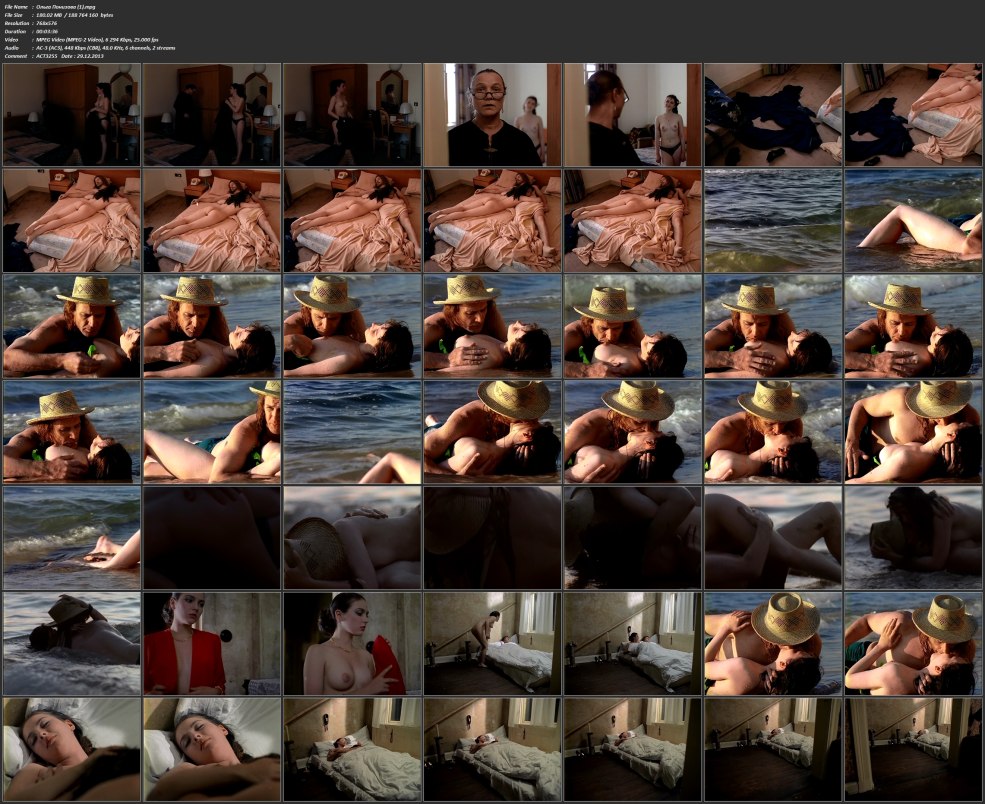985x804 pixels.
Task: Click first thumbnail in the fifth row
Action: [x=71, y=537]
